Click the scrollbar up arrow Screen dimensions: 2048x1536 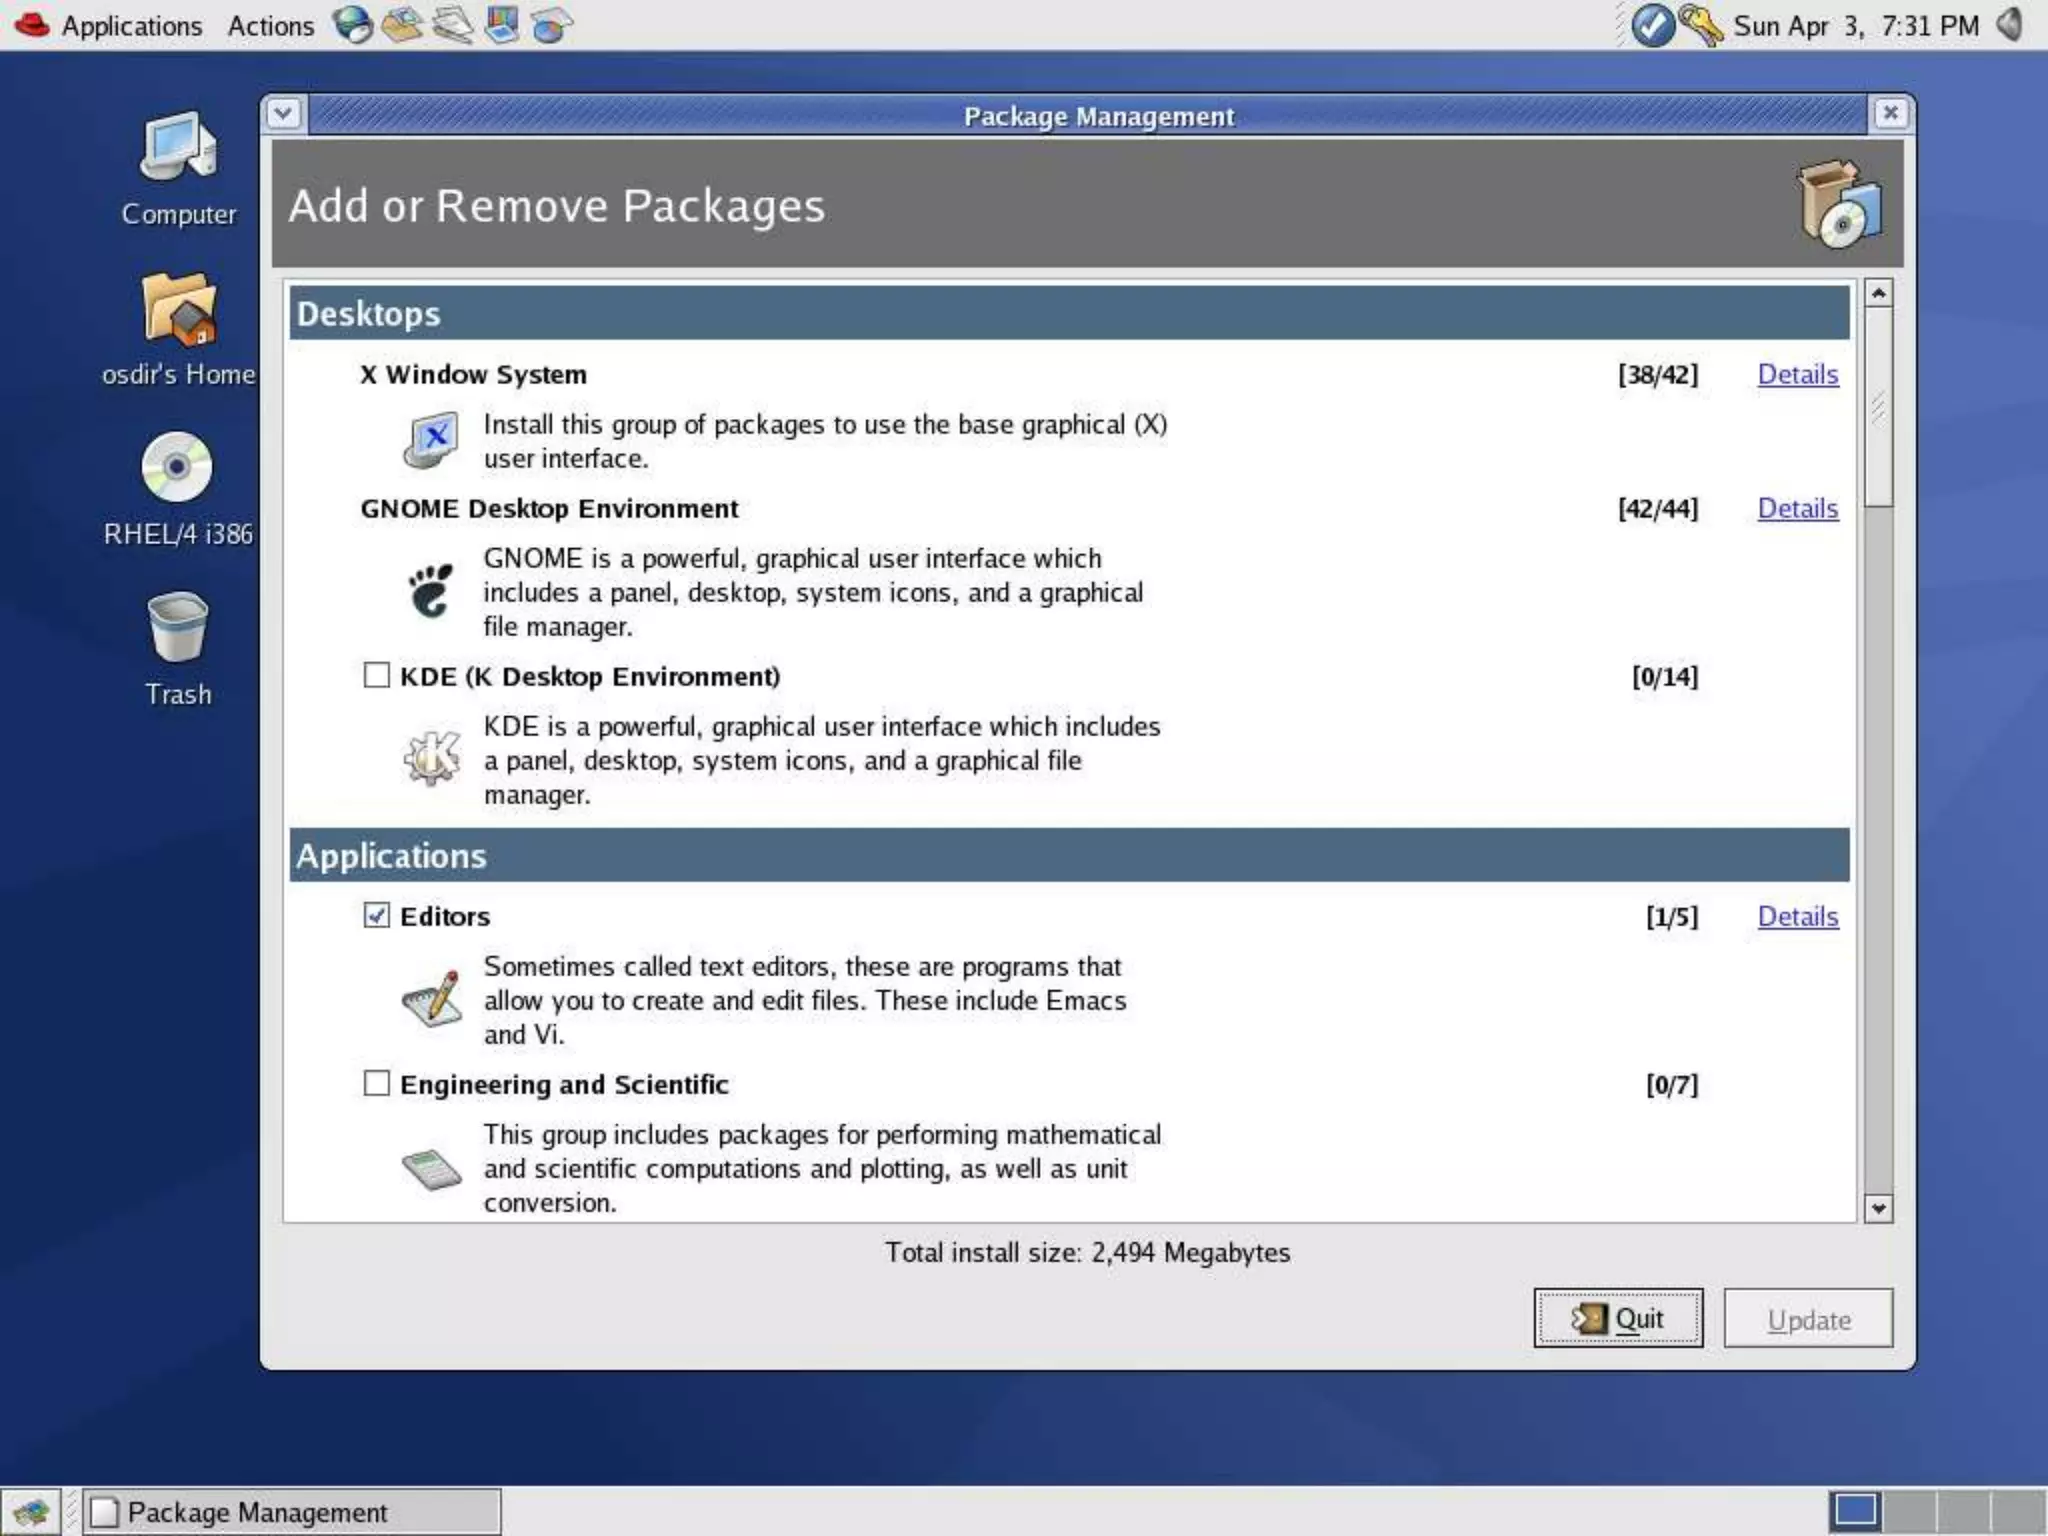coord(1878,294)
